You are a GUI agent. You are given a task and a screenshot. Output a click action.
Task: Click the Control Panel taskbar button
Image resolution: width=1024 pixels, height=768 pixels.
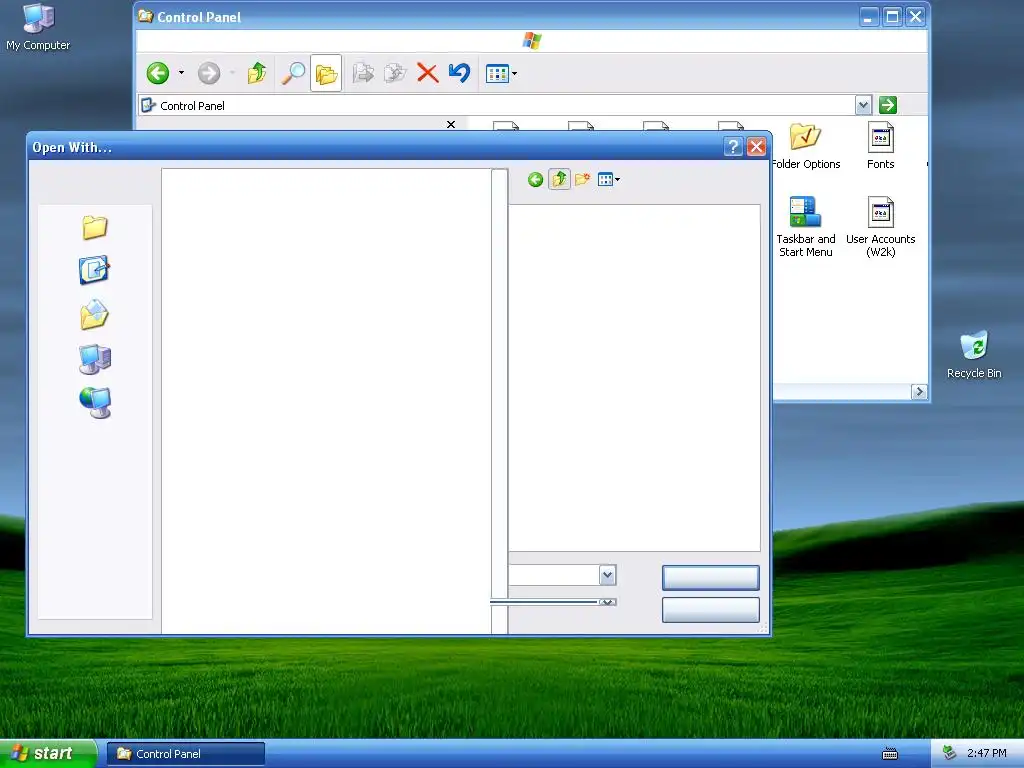(186, 754)
